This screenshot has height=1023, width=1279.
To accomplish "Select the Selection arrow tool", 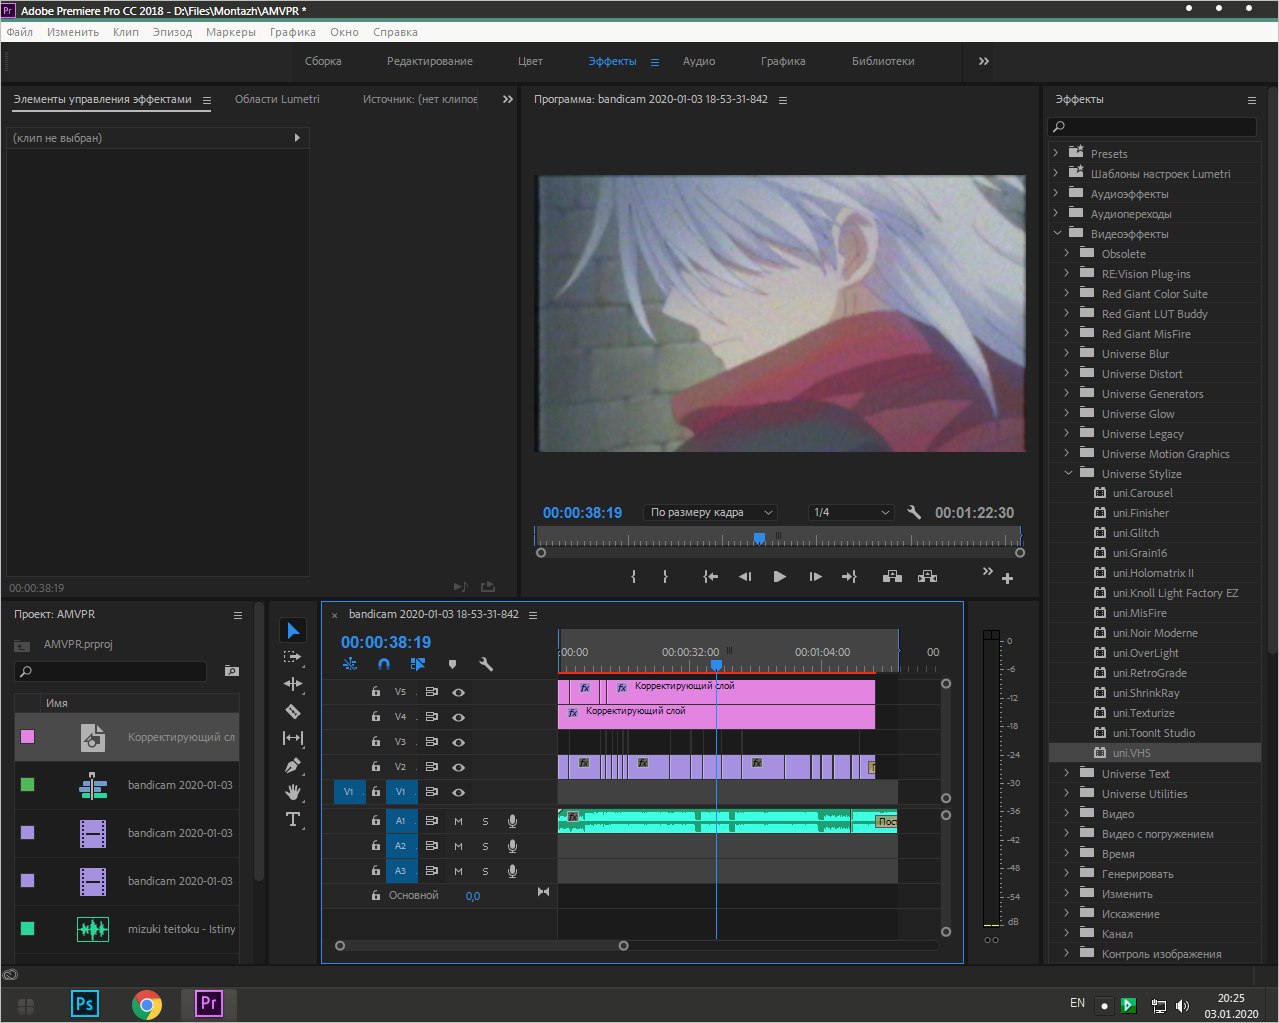I will click(293, 631).
